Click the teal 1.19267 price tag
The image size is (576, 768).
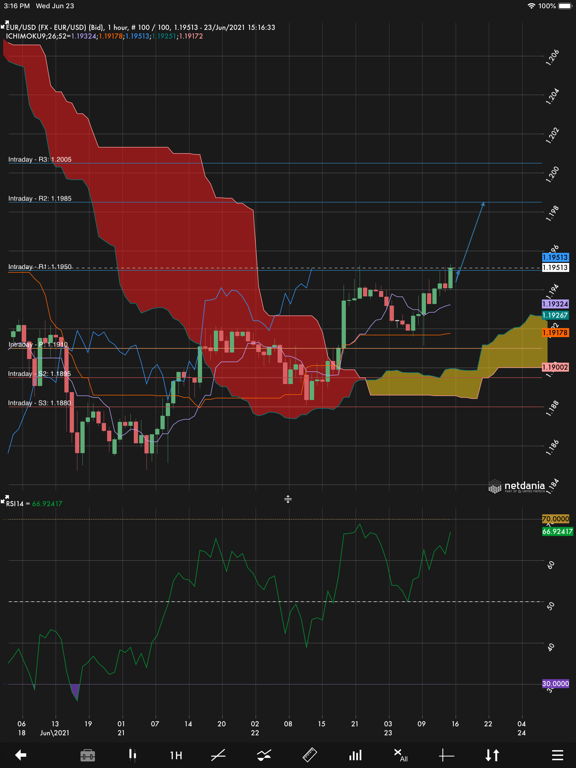click(x=555, y=315)
